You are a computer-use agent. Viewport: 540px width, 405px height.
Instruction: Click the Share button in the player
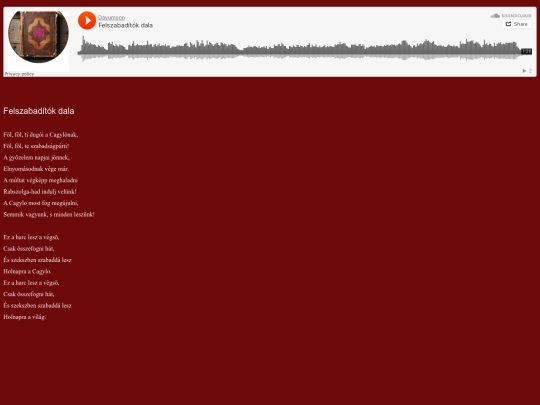517,24
